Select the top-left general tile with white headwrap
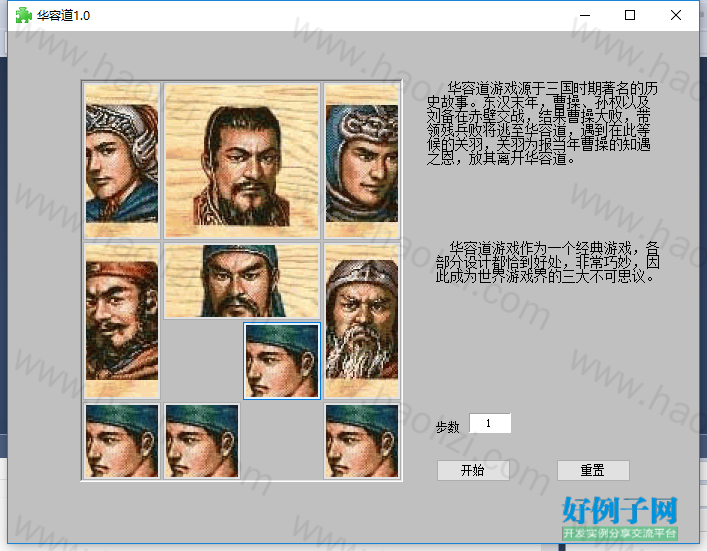707x551 pixels. pos(122,161)
